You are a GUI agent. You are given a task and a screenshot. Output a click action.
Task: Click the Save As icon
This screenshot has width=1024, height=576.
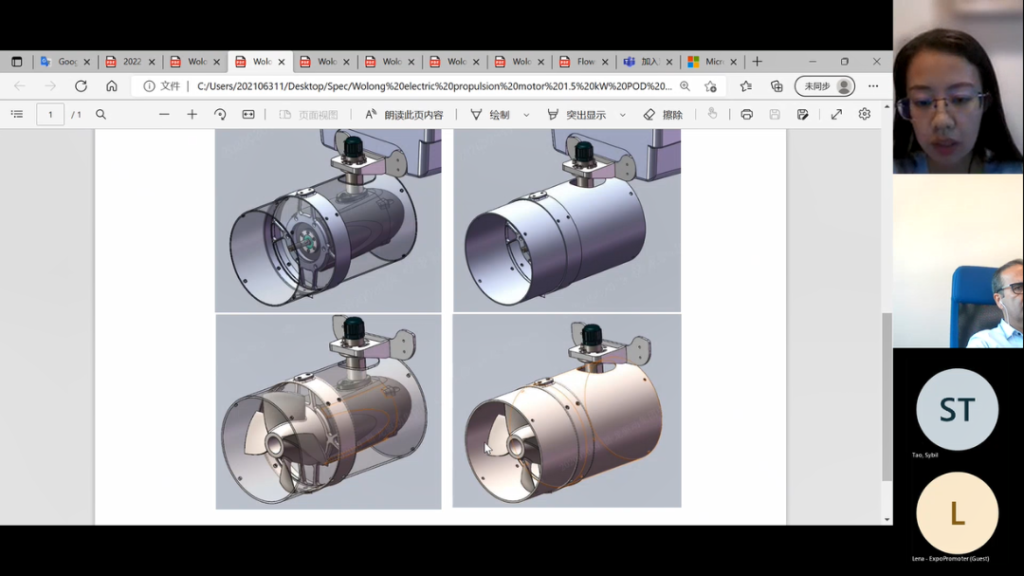[802, 114]
